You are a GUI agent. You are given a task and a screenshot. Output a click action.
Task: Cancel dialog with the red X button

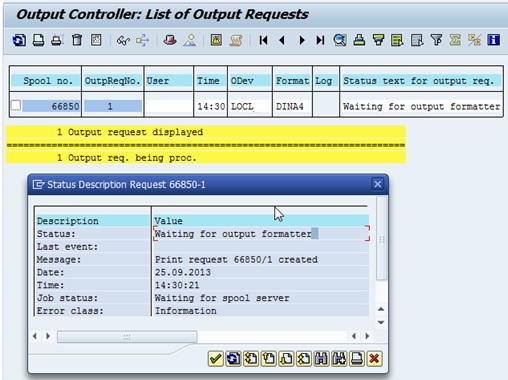(374, 359)
